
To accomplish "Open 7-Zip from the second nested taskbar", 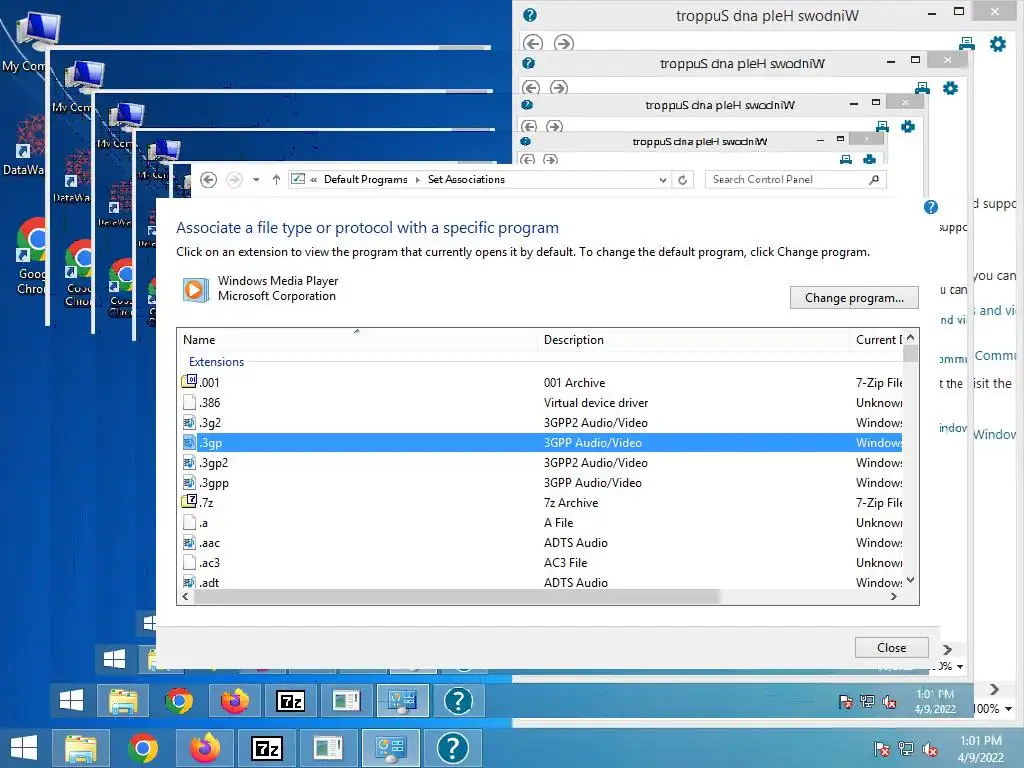I will pyautogui.click(x=290, y=701).
